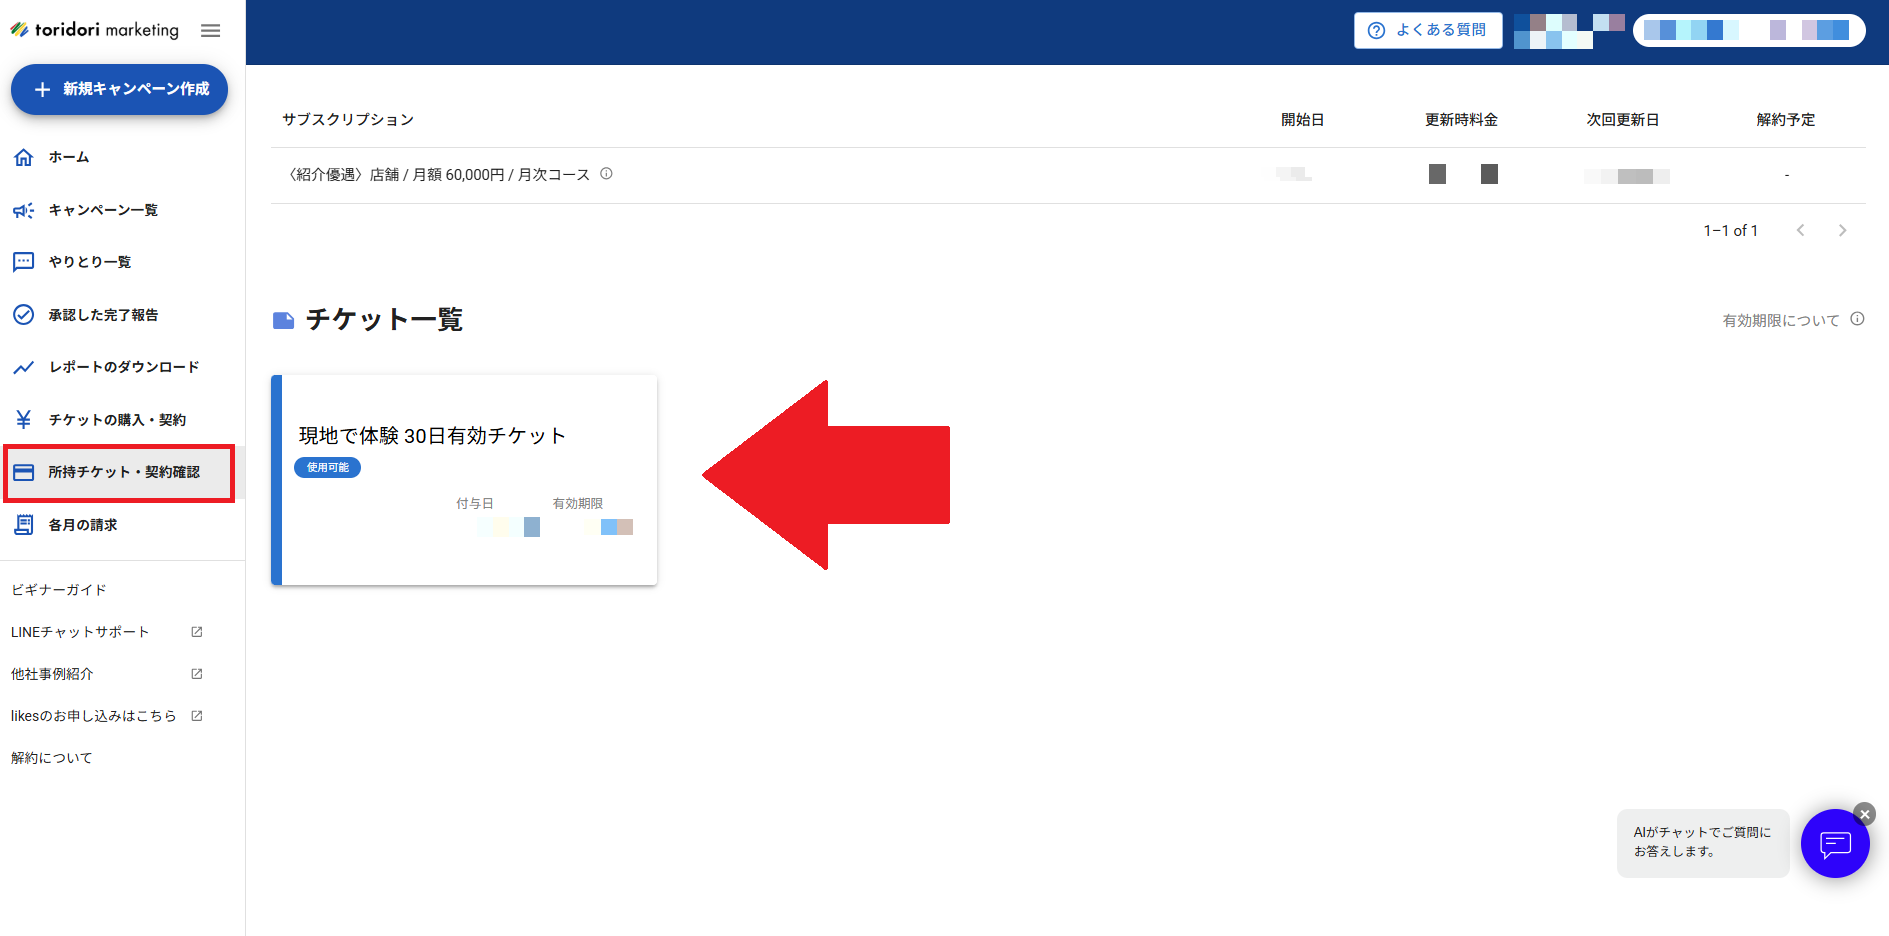Click the AIがチャットでご質問に message
1889x936 pixels.
point(1702,842)
